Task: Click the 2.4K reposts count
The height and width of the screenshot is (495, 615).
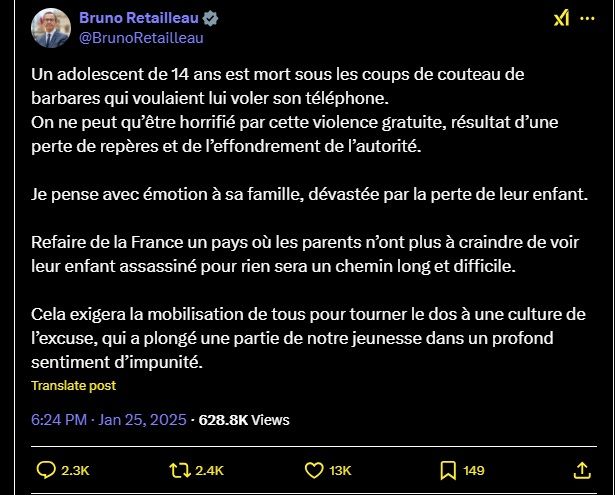Action: [x=210, y=471]
